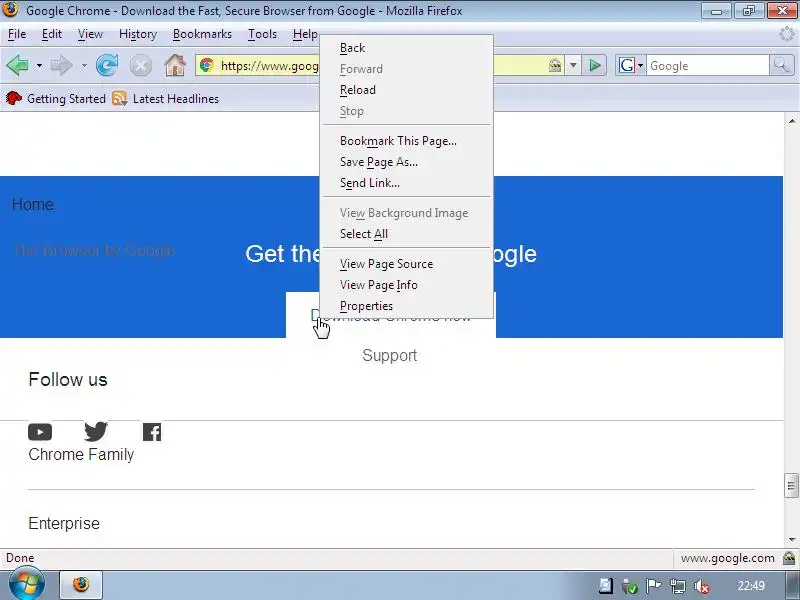Choose Properties in the context menu
The image size is (800, 600).
point(407,306)
